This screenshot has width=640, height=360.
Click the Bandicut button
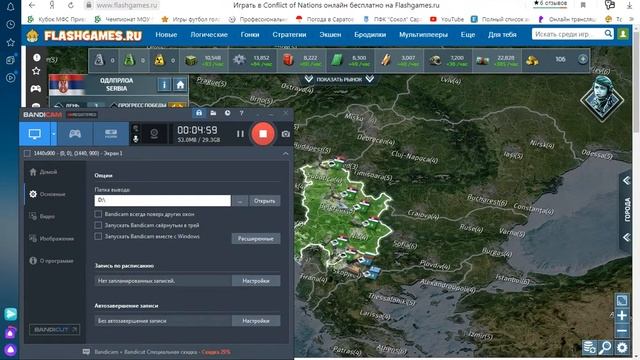click(x=55, y=329)
